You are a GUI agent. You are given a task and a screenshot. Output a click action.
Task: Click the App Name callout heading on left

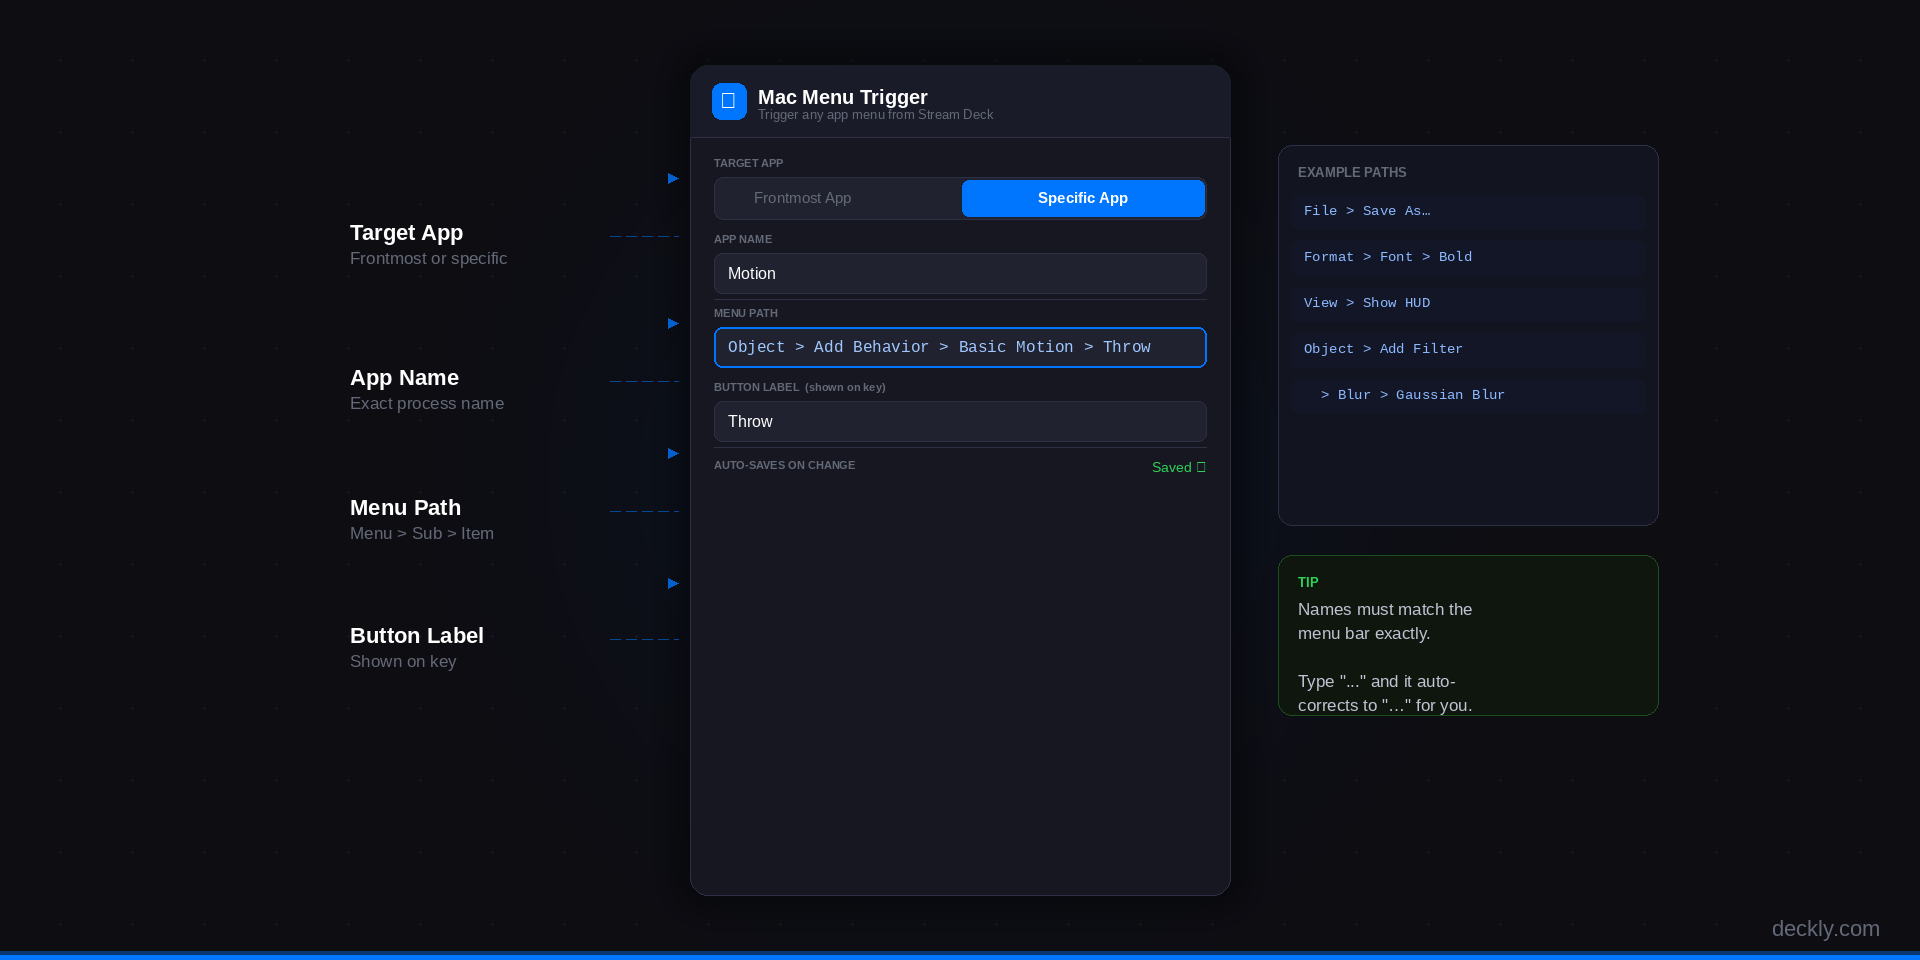point(404,378)
